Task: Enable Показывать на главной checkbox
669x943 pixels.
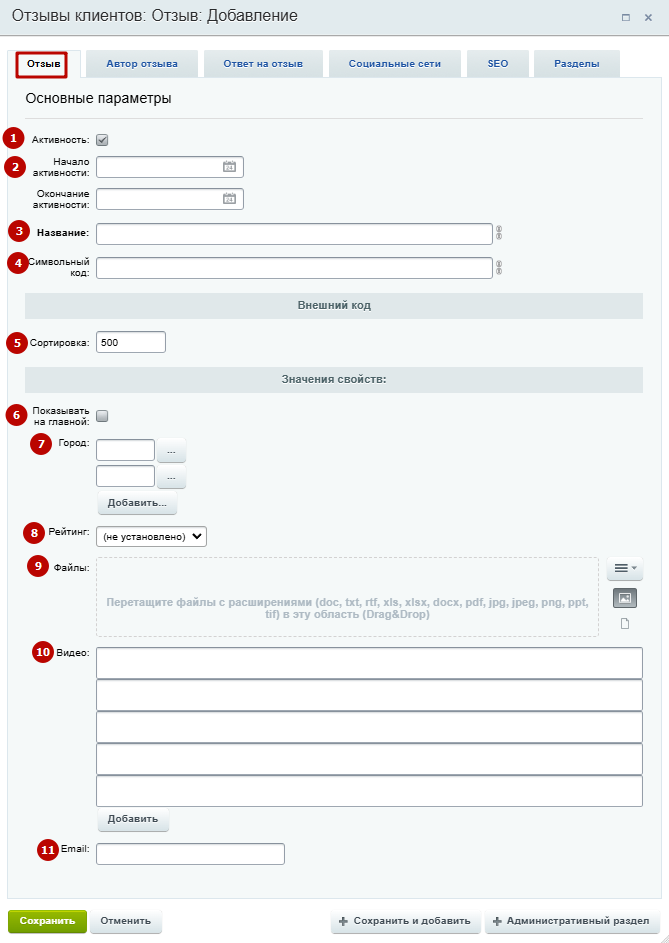Action: click(102, 416)
